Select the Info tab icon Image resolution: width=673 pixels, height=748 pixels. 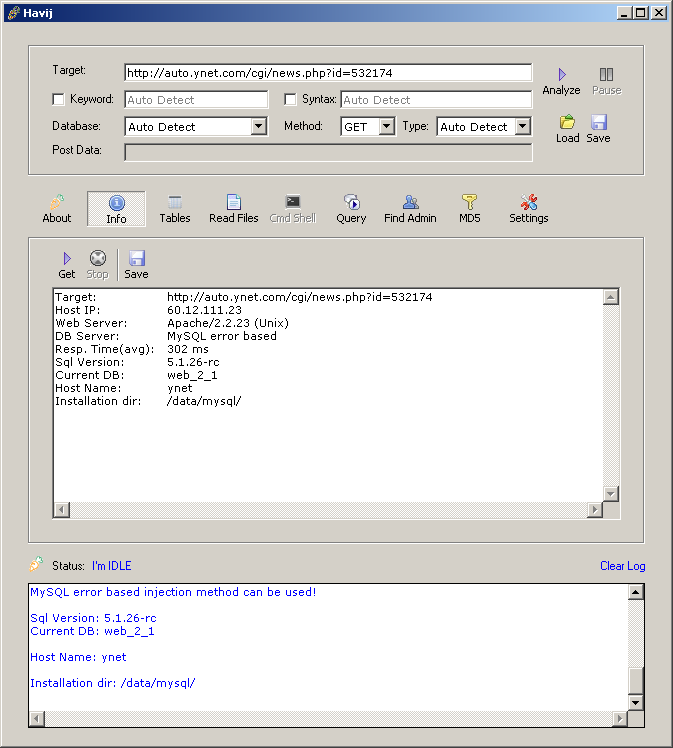point(116,203)
